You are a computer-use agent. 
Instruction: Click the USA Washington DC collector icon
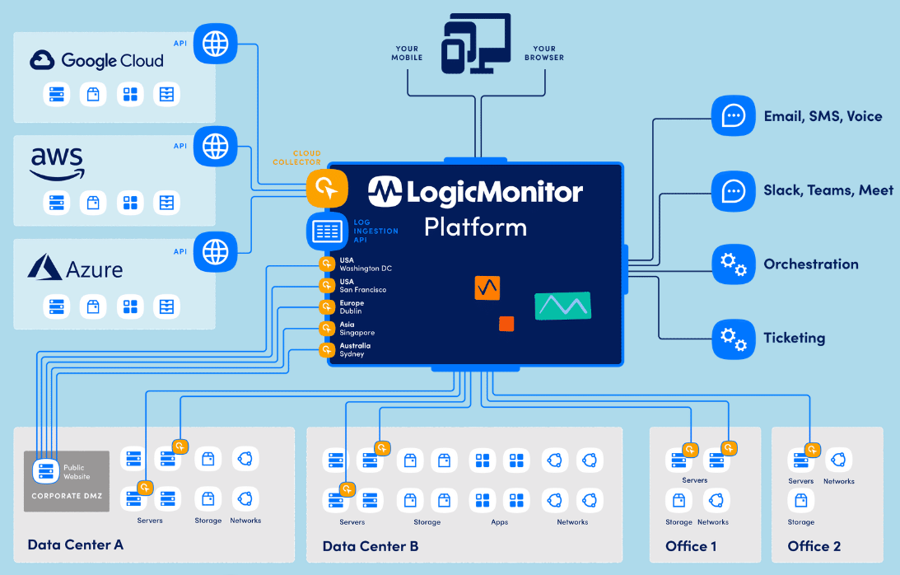(327, 264)
